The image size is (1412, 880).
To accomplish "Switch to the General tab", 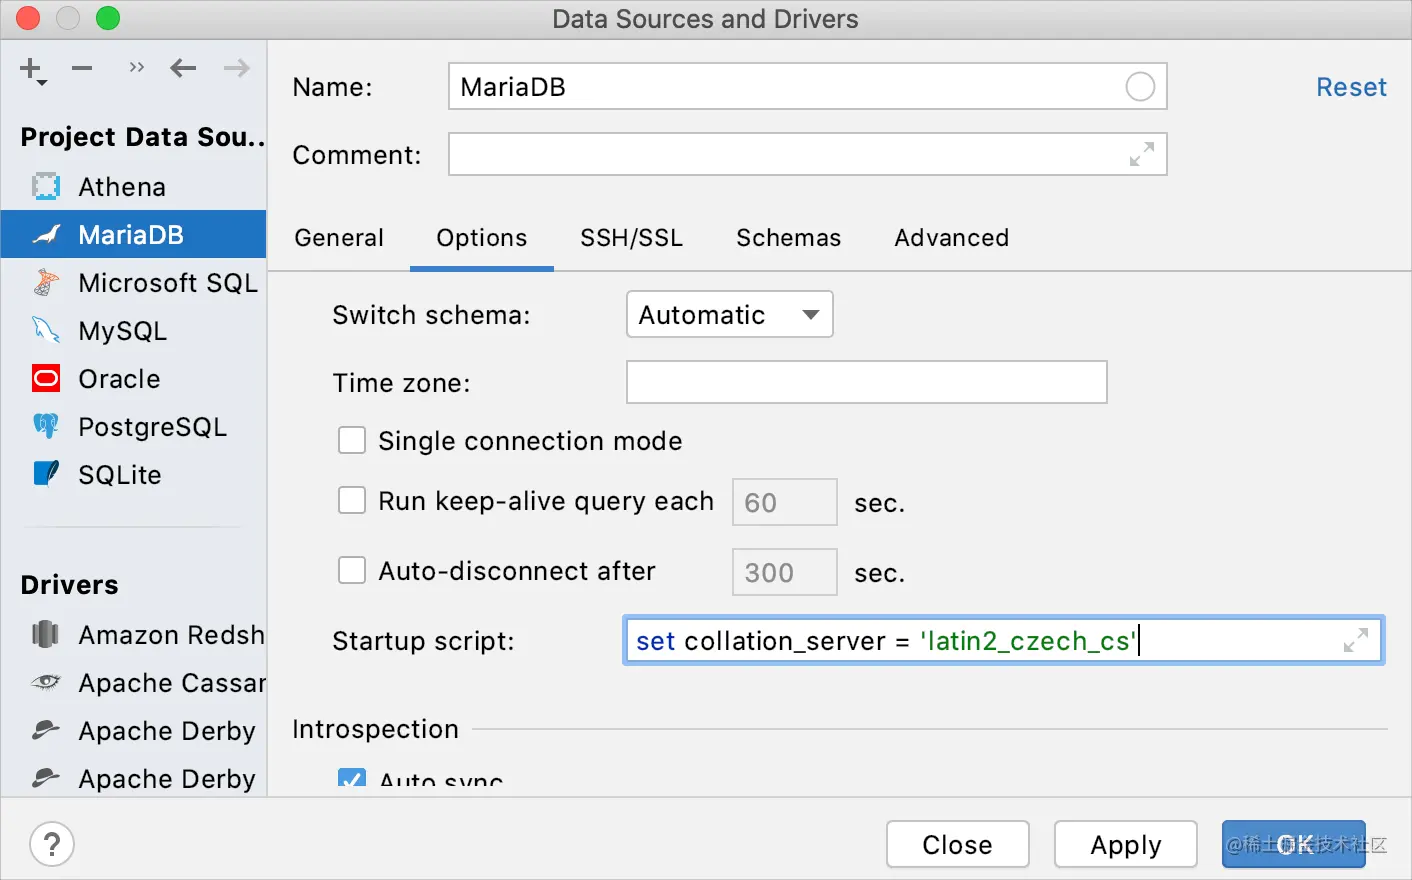I will click(x=339, y=238).
